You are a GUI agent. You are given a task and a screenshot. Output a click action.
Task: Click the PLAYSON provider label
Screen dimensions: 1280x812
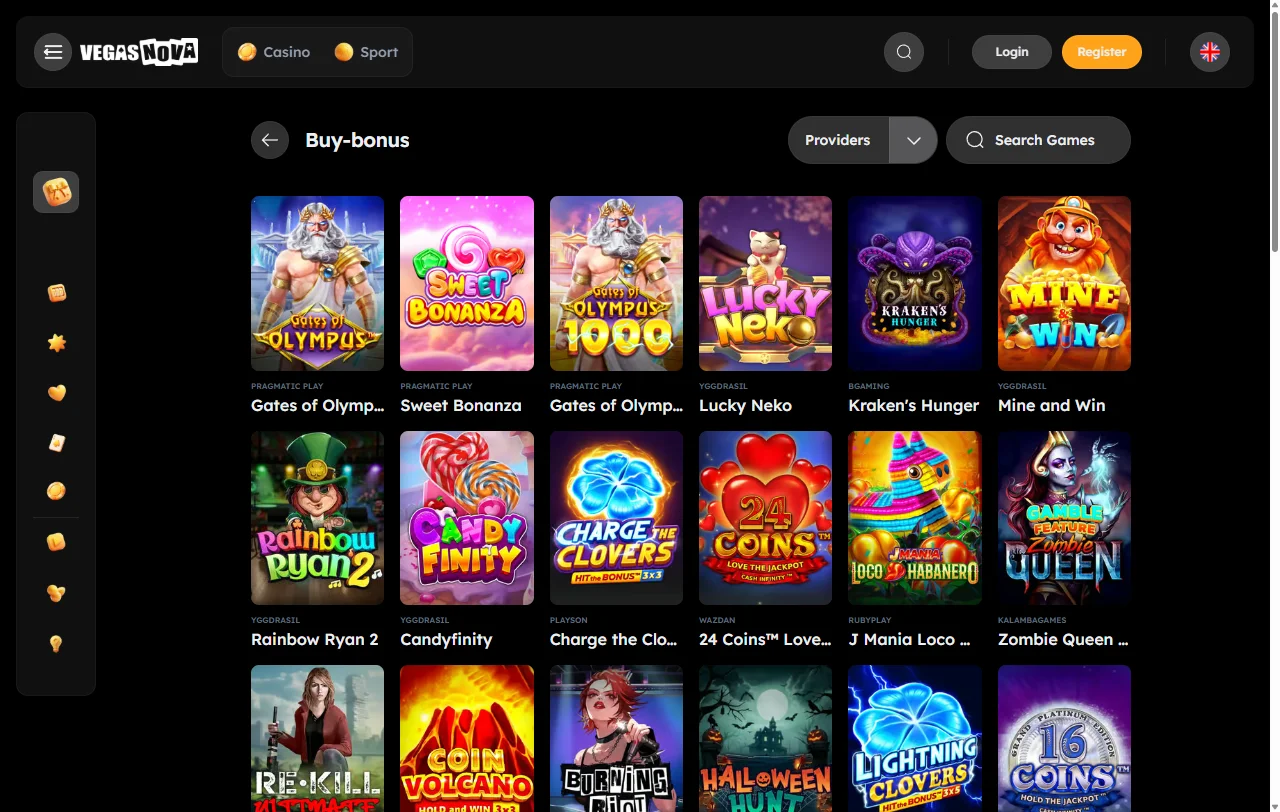click(x=569, y=620)
